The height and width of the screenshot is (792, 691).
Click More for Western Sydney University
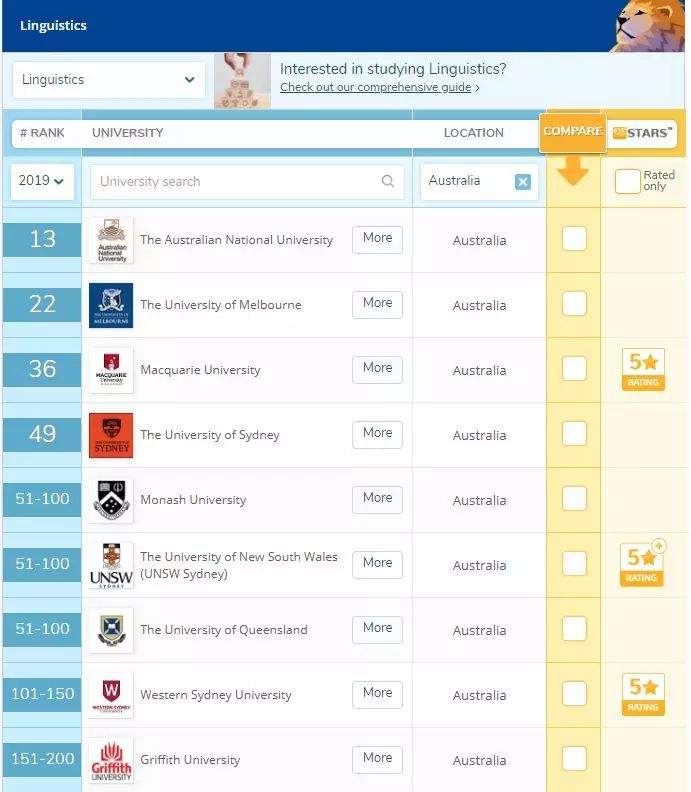click(x=377, y=694)
